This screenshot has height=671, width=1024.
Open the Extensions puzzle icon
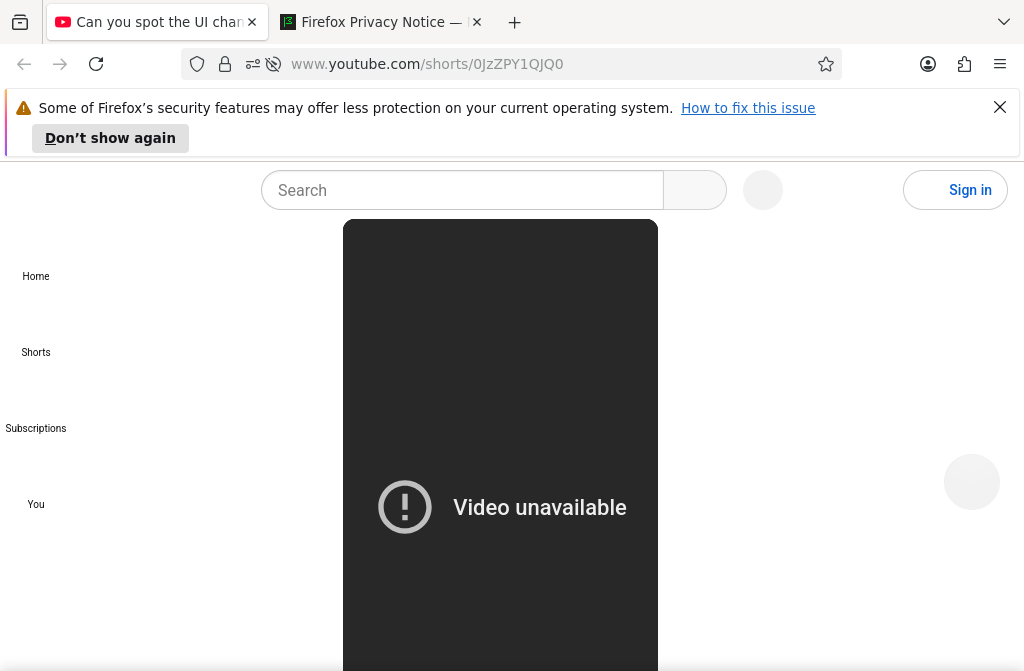coord(965,64)
